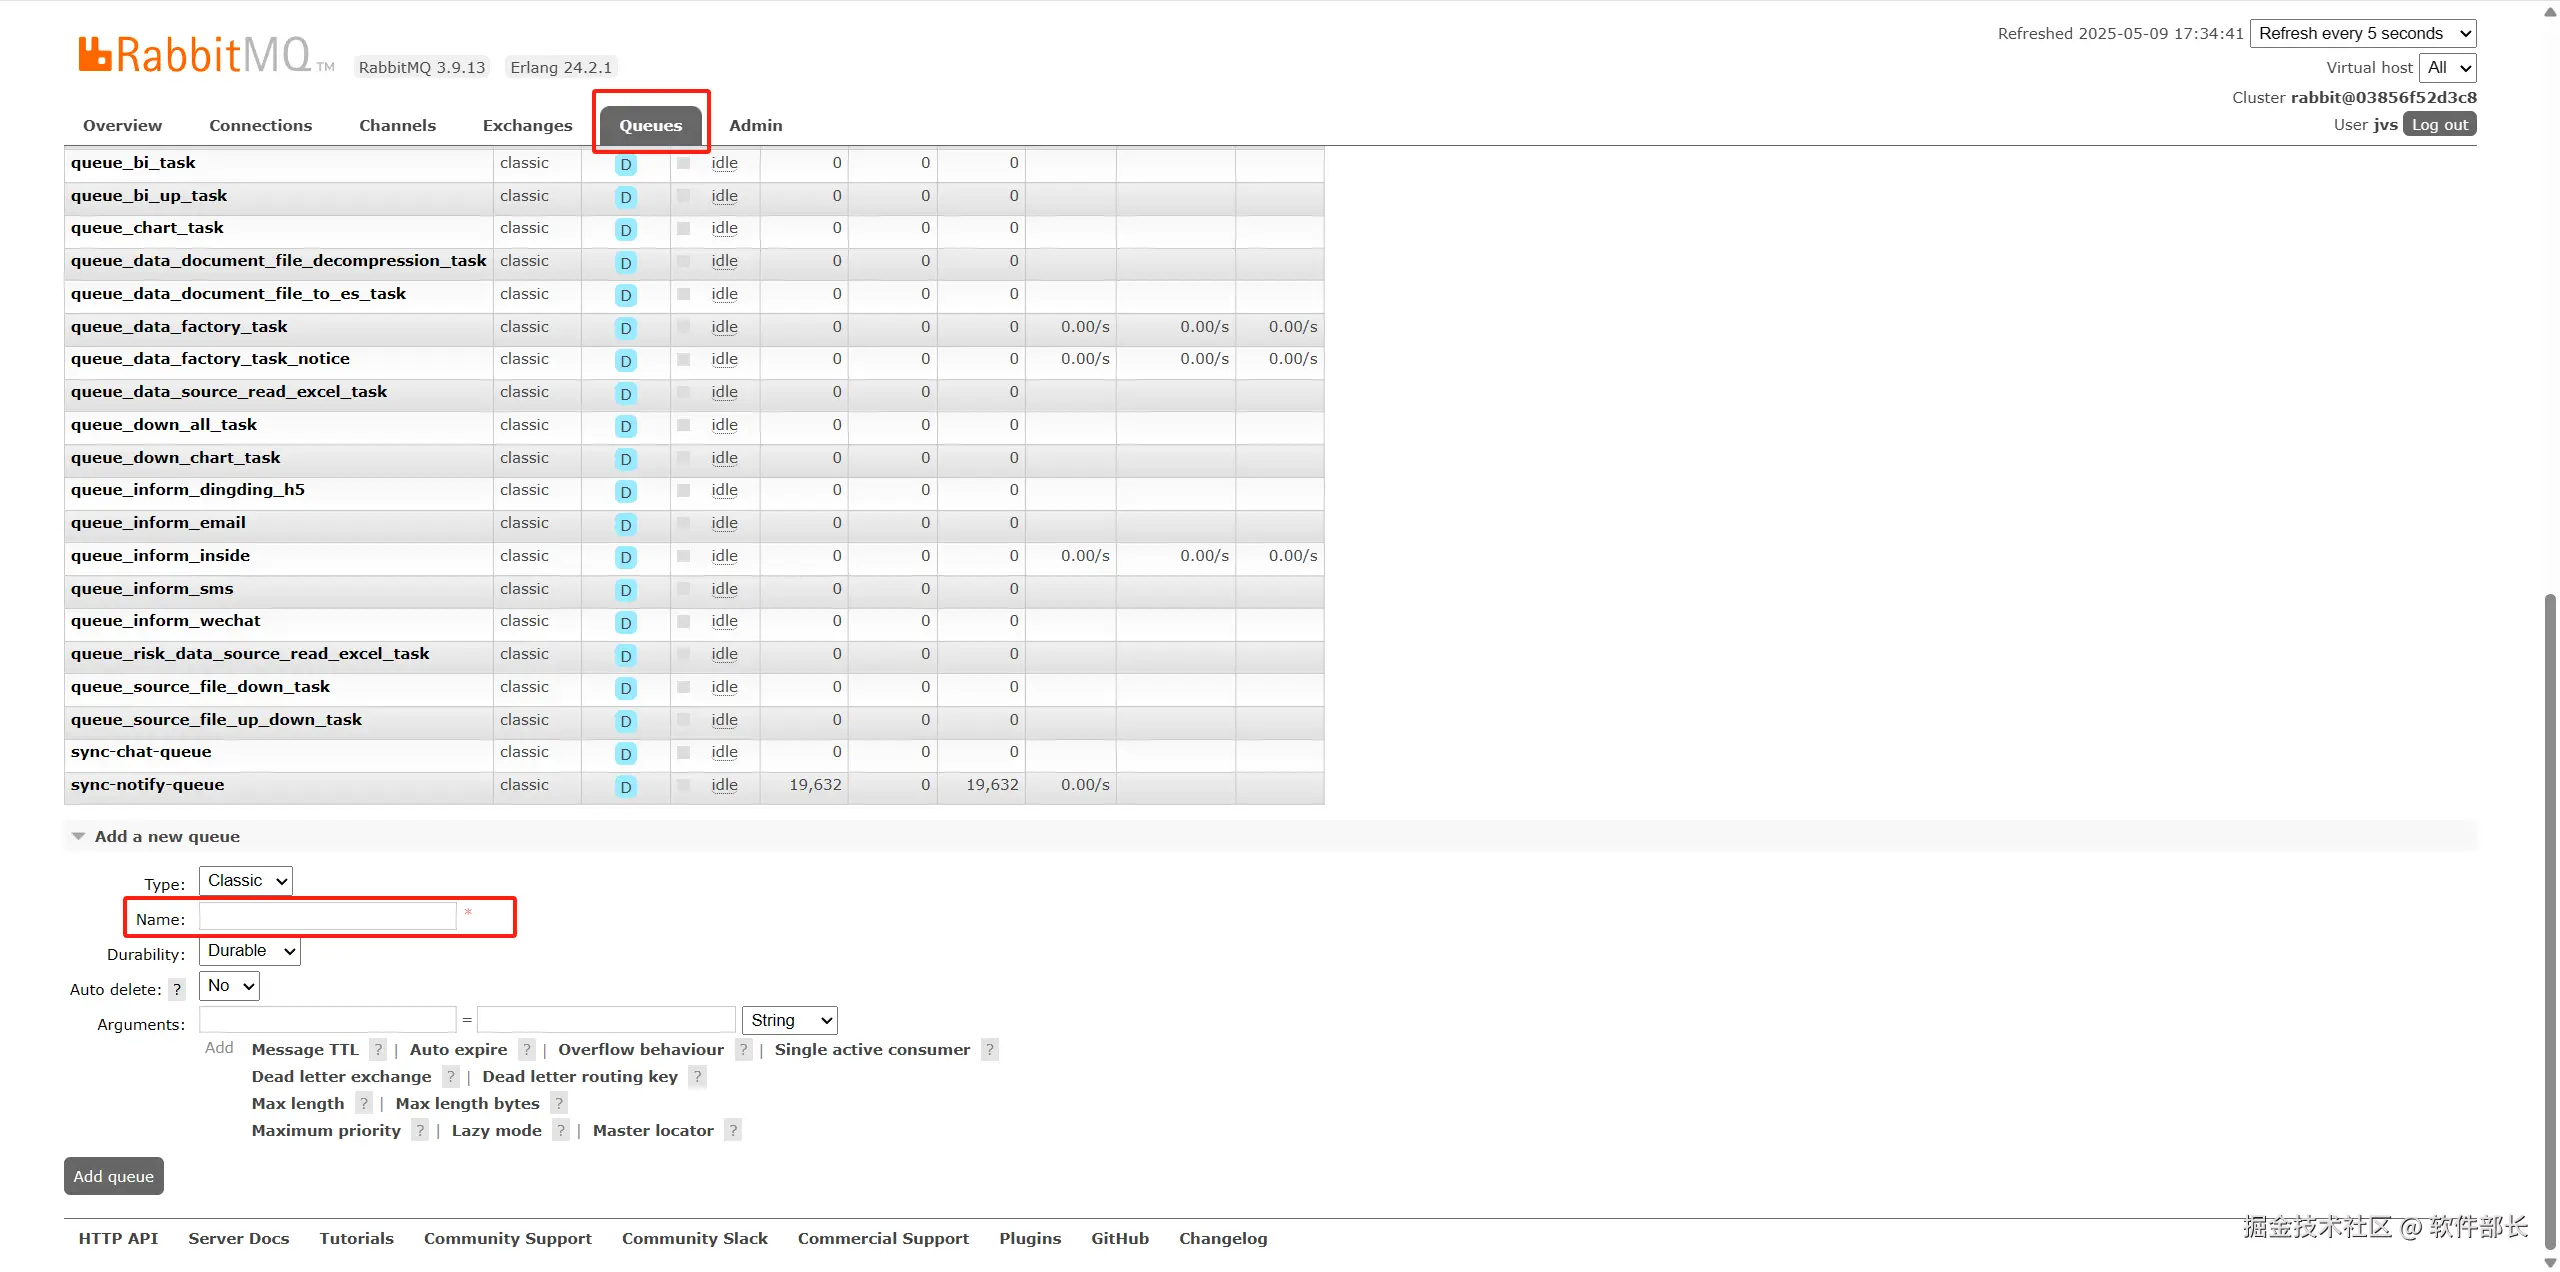Click the state square on the queue_inform_email row
This screenshot has height=1272, width=2560.
coord(684,523)
